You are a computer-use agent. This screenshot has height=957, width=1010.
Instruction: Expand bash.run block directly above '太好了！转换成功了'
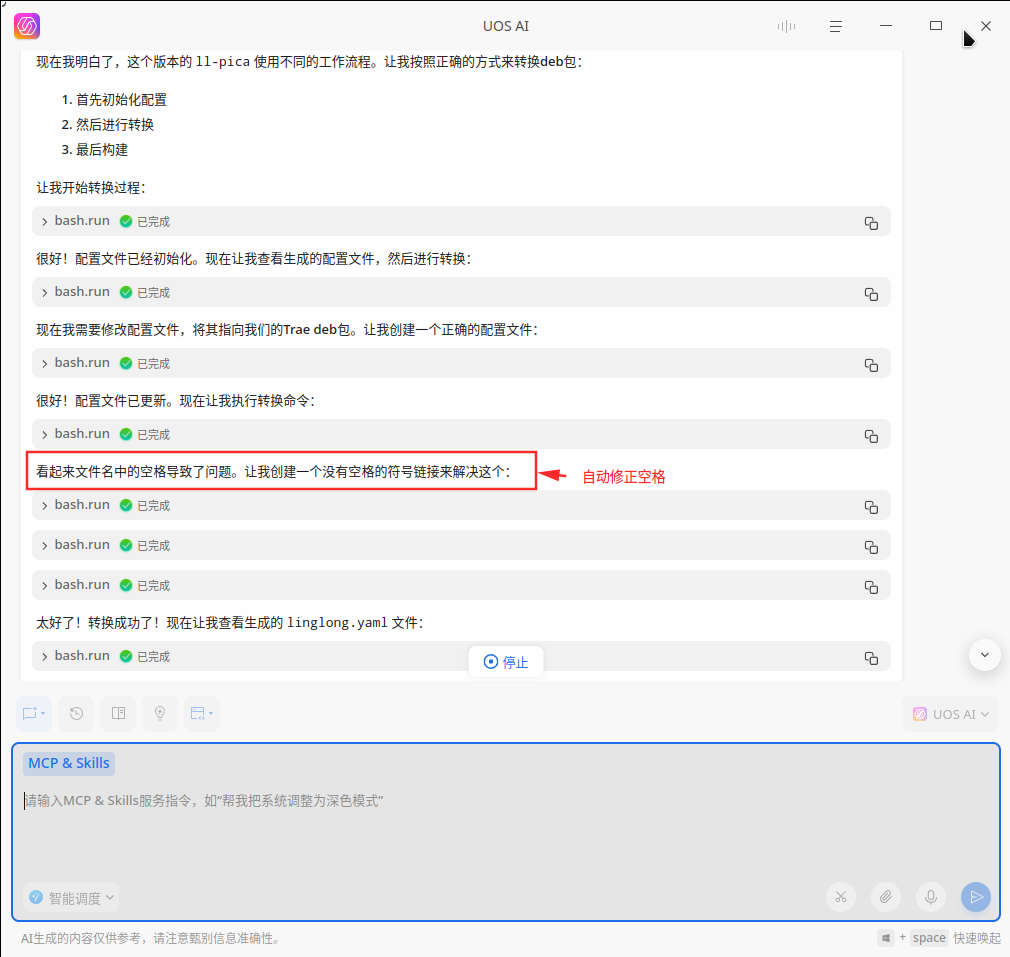tap(44, 585)
